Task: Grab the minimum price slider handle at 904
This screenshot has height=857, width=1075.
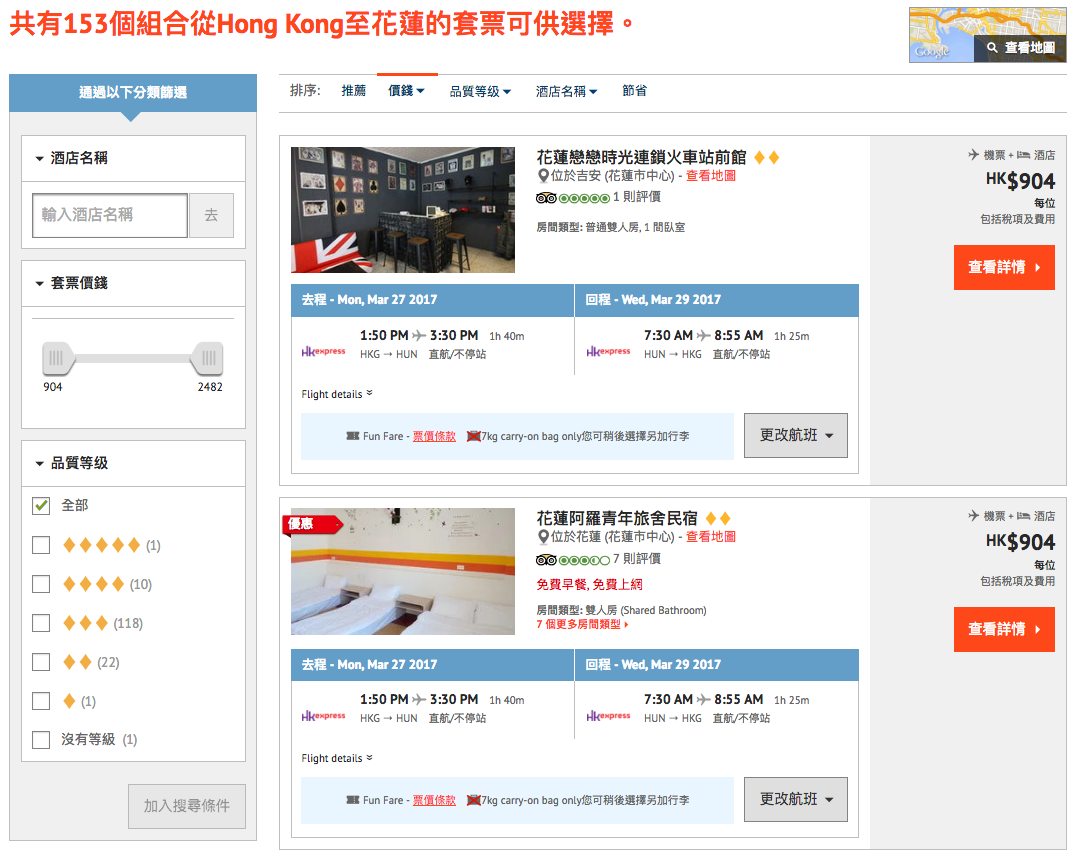Action: (58, 358)
